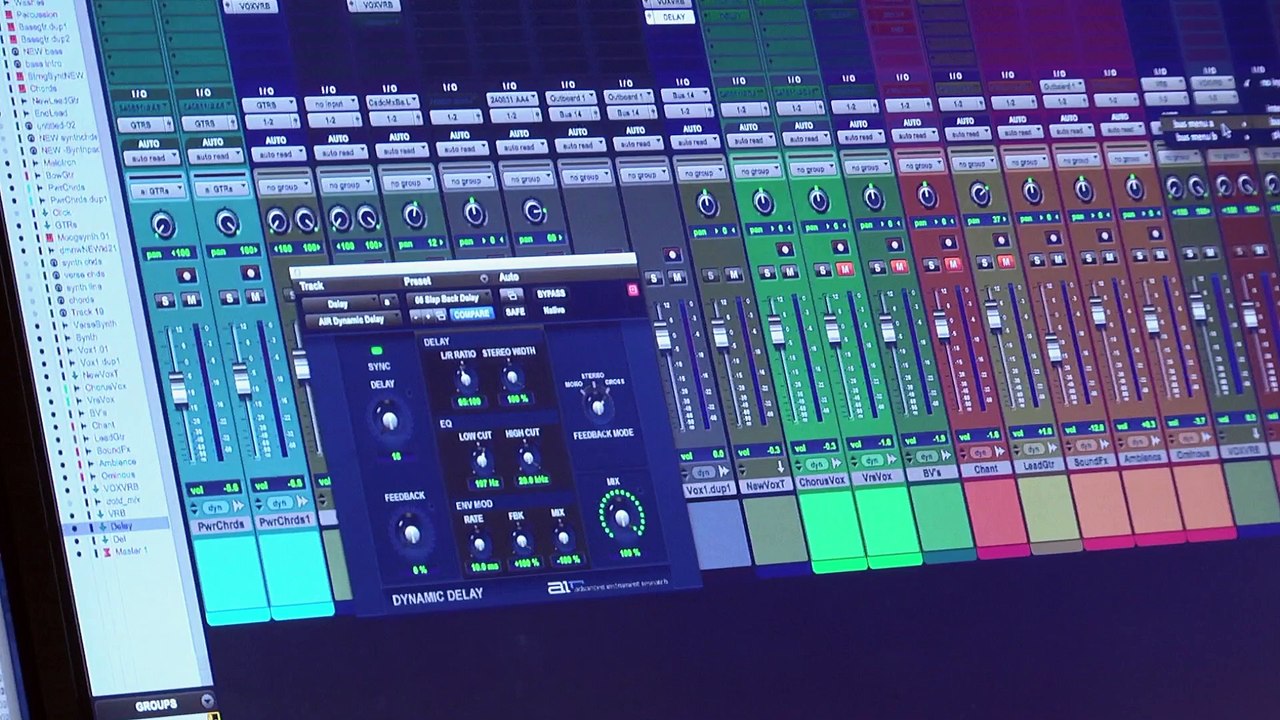Solo the PwrChrds track
The width and height of the screenshot is (1280, 720).
[166, 300]
